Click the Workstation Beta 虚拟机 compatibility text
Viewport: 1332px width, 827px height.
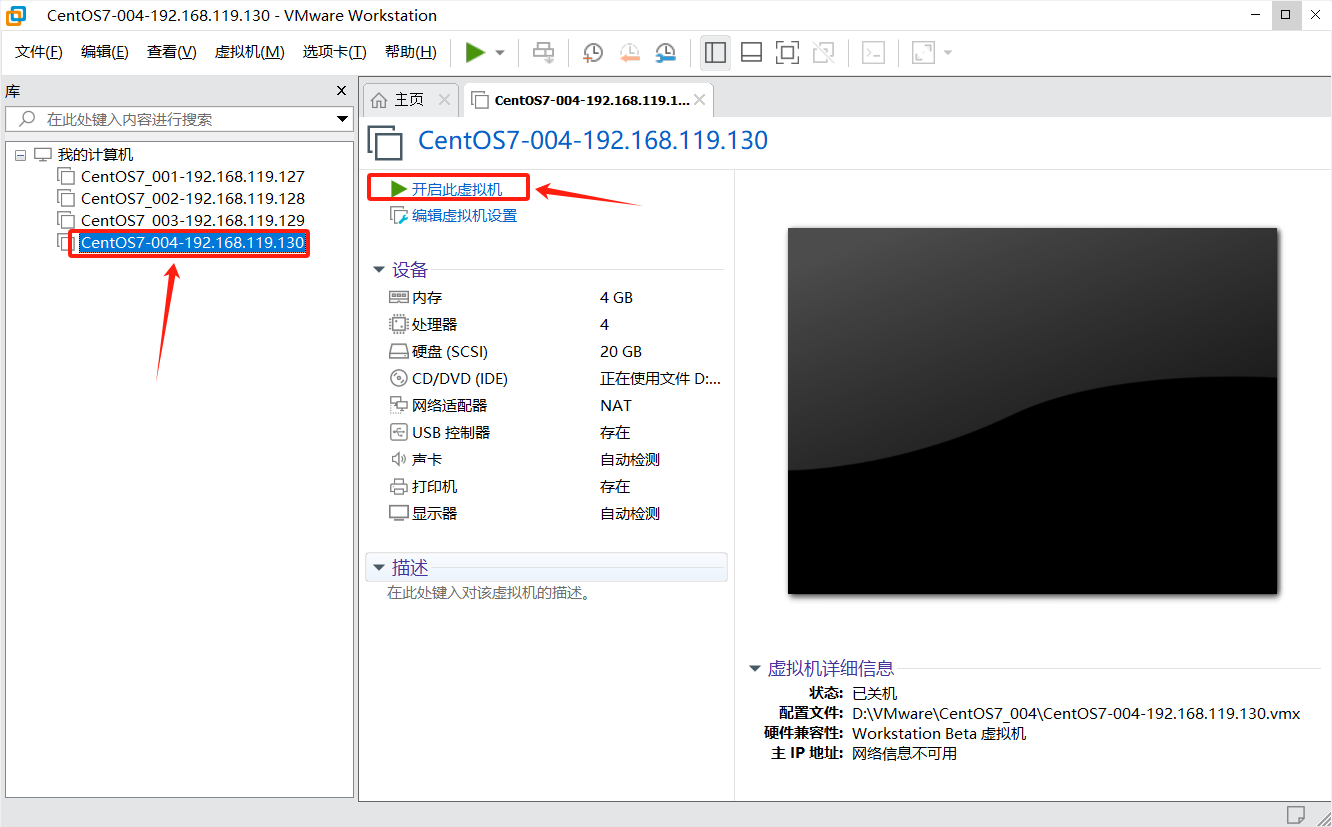(939, 734)
